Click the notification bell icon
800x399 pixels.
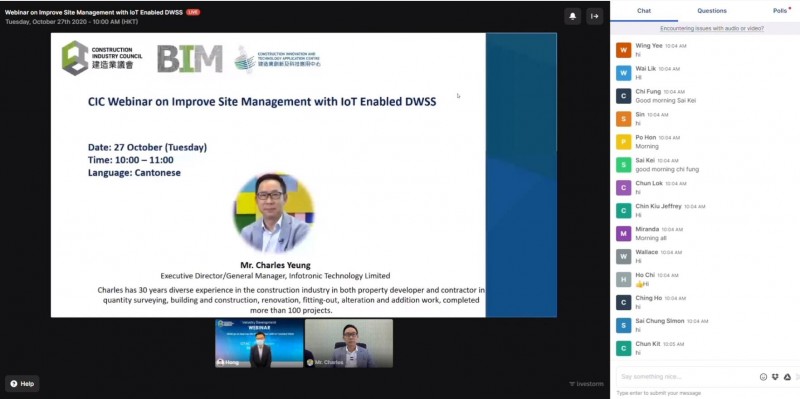pos(572,16)
